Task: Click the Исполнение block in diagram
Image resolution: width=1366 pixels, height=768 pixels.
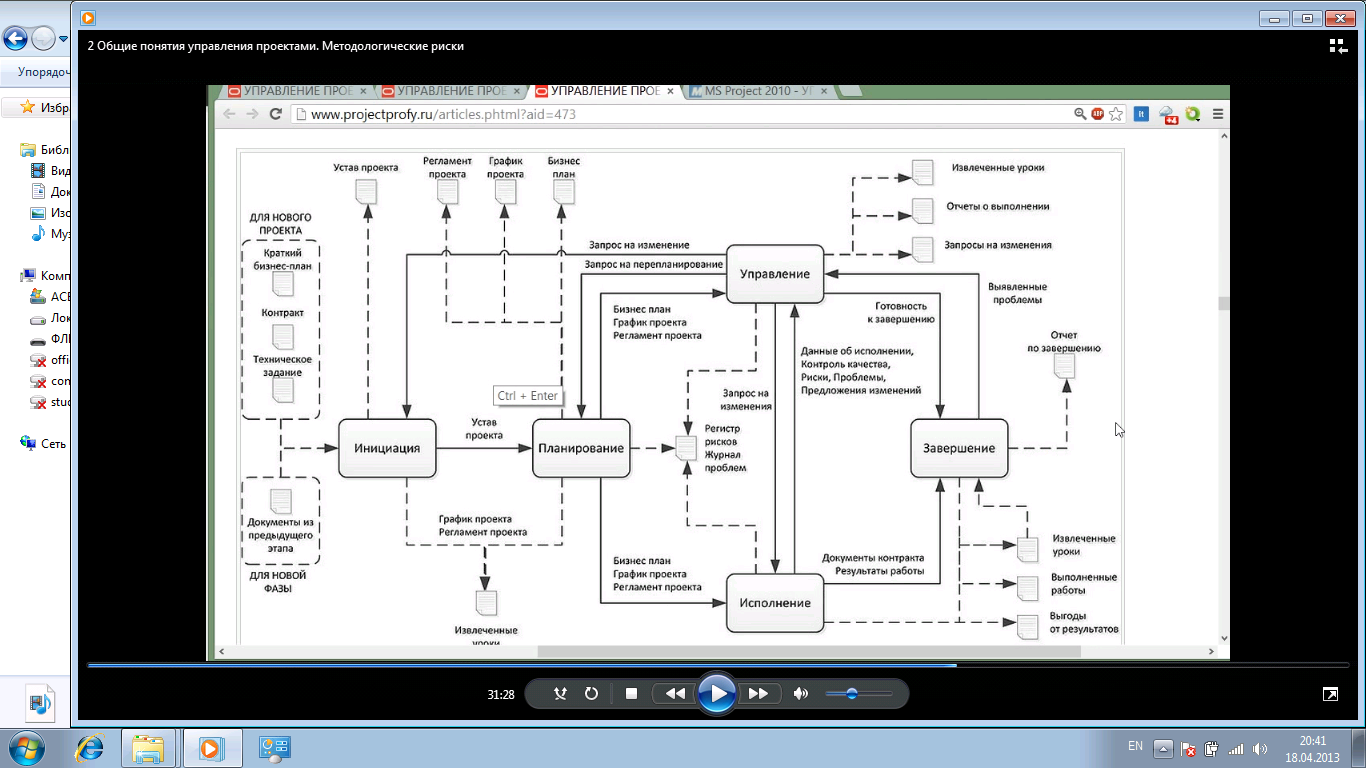Action: pyautogui.click(x=775, y=603)
